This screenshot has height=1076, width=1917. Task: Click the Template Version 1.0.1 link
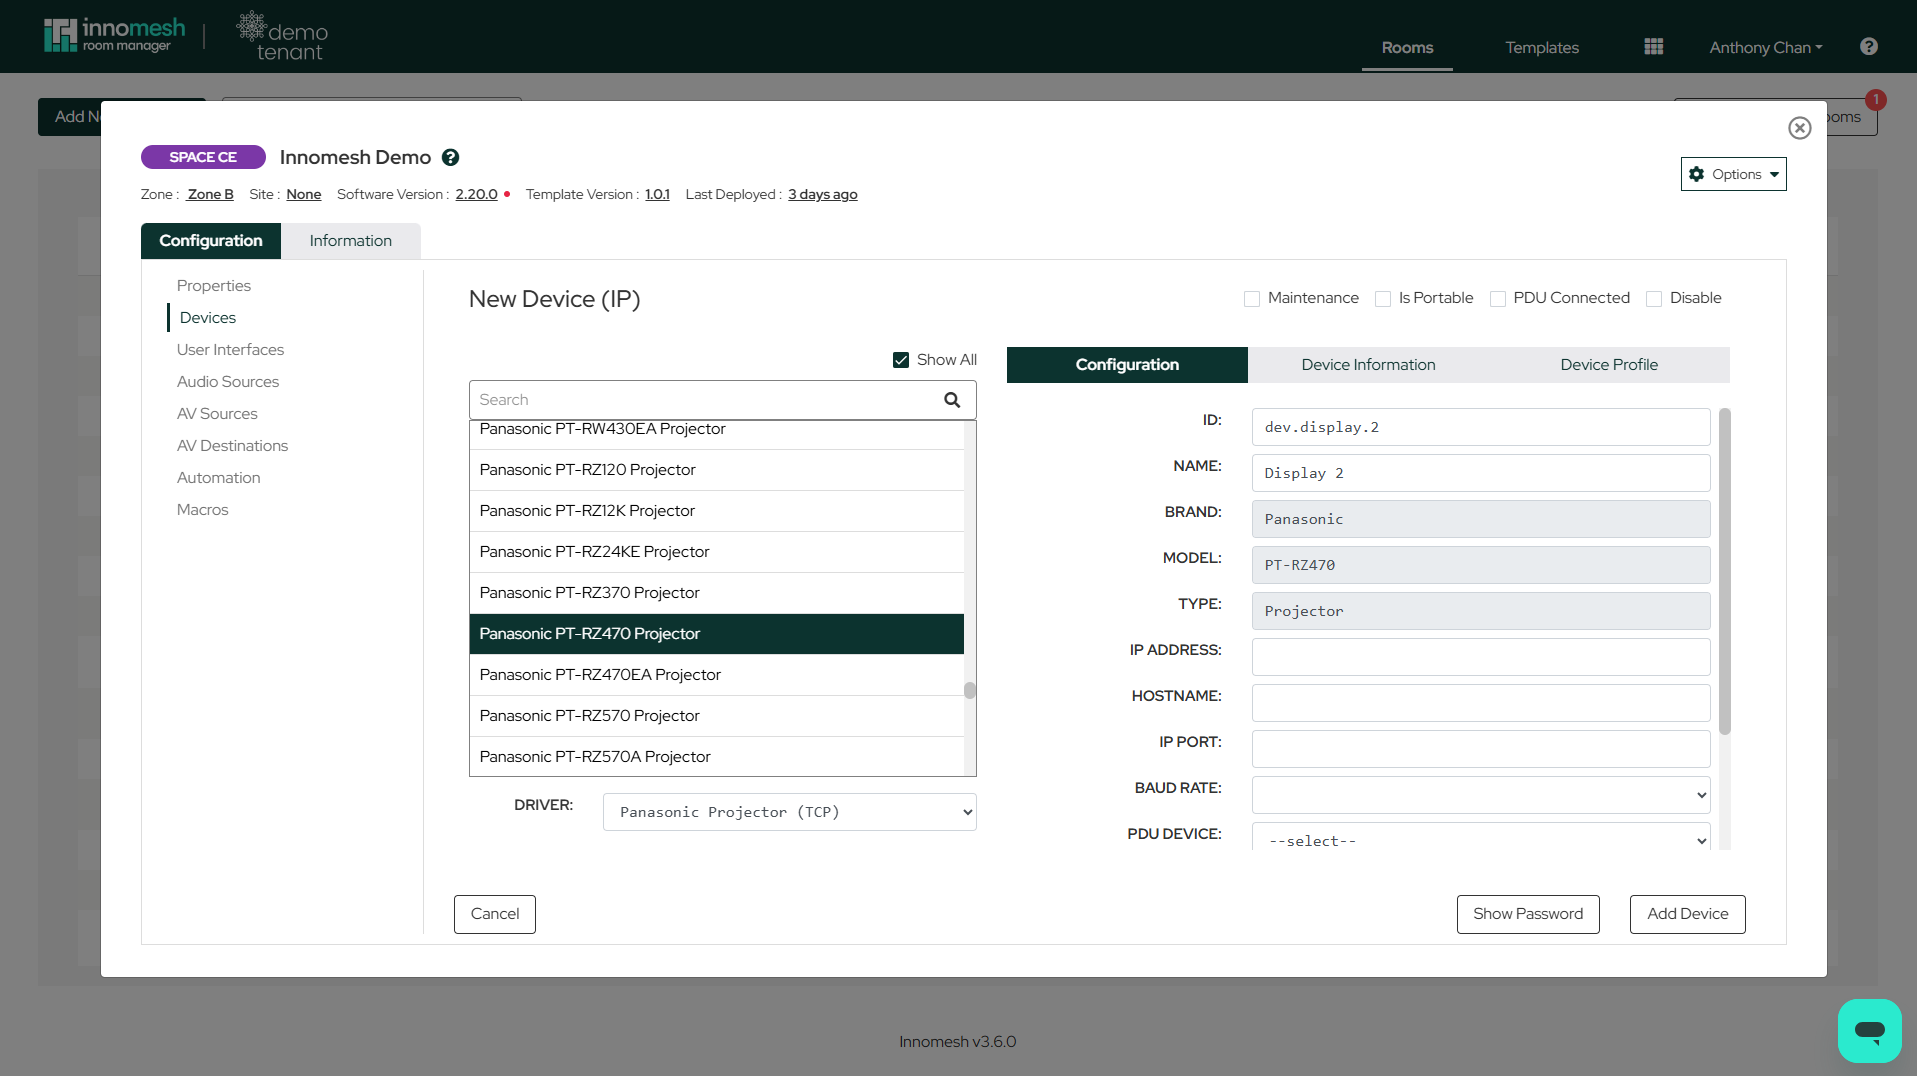(x=657, y=194)
